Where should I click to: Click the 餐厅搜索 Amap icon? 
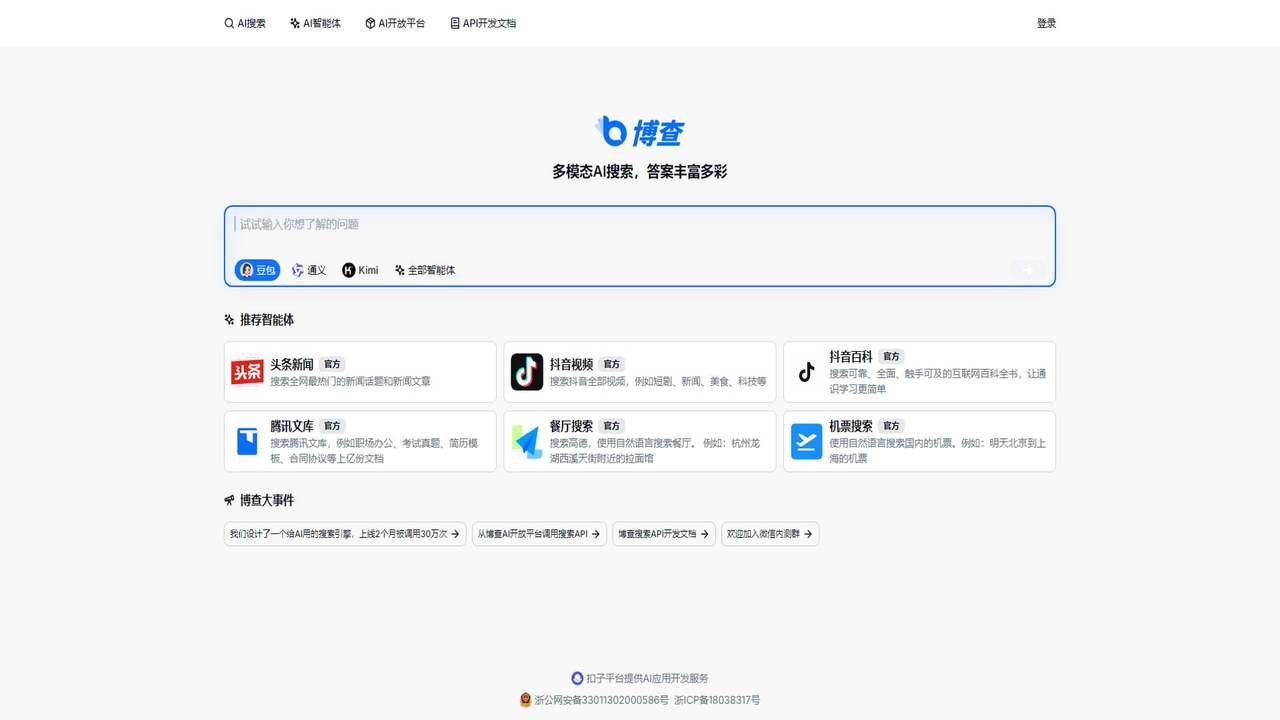[527, 441]
